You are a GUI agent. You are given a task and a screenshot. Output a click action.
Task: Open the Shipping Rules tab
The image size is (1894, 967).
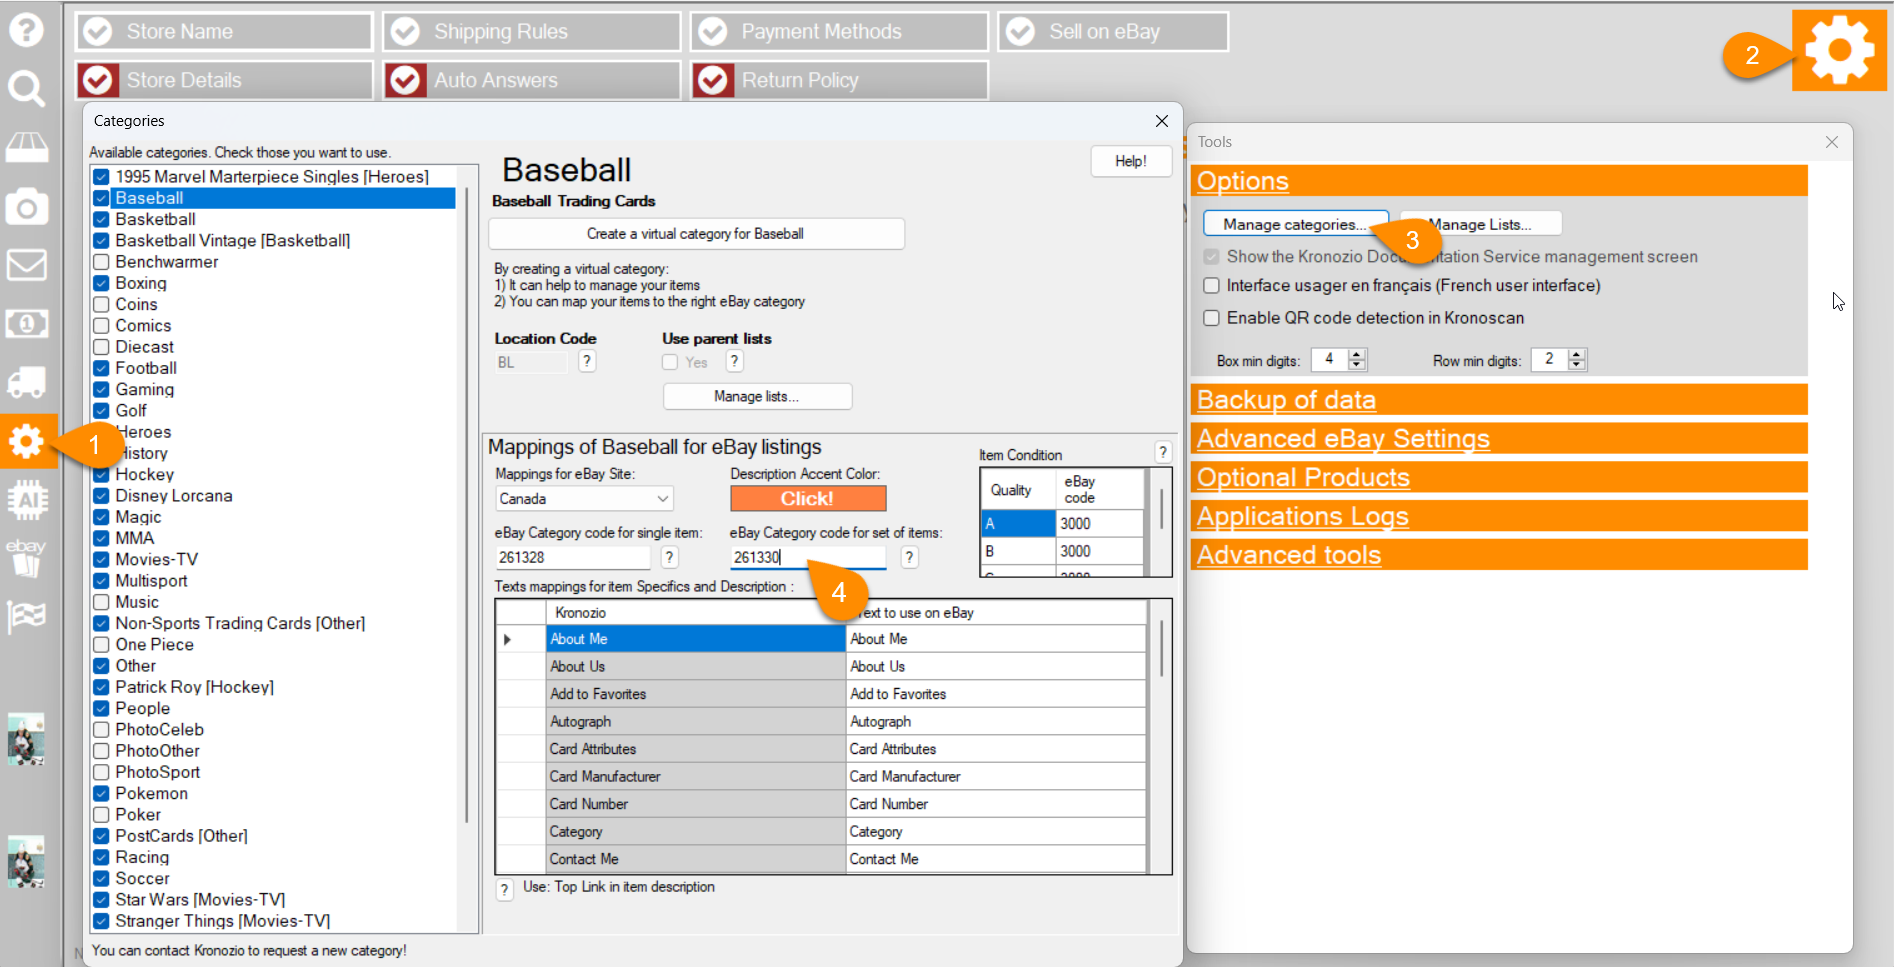[x=531, y=32]
